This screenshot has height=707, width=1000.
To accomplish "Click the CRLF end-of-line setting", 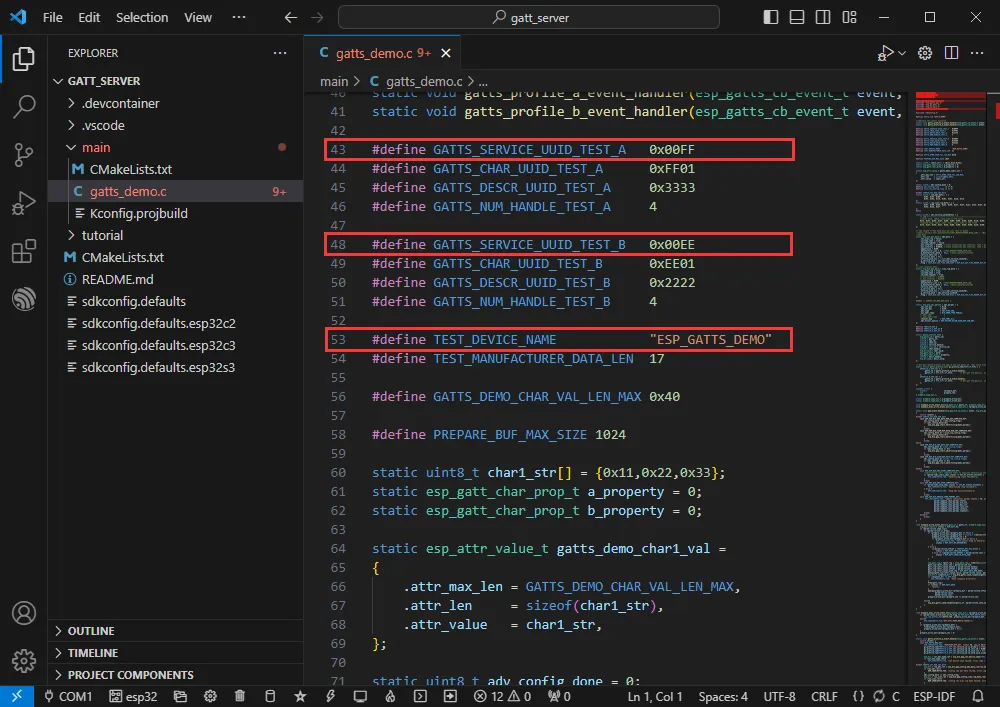I will (824, 696).
